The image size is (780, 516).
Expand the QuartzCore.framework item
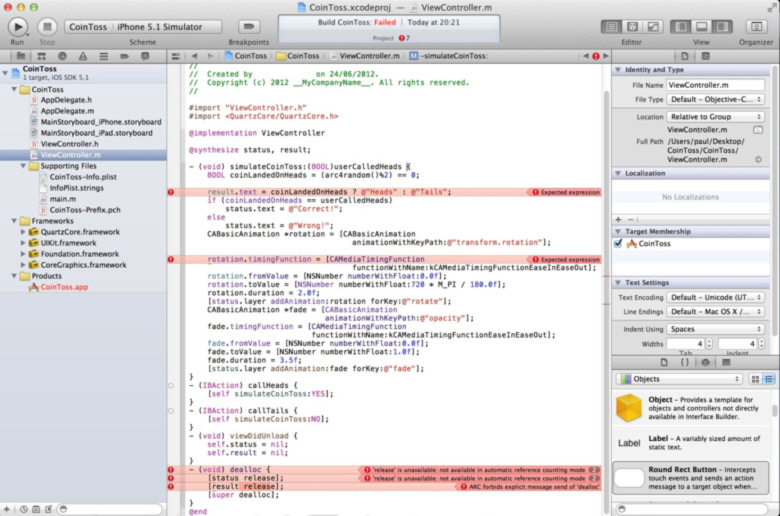pos(23,232)
